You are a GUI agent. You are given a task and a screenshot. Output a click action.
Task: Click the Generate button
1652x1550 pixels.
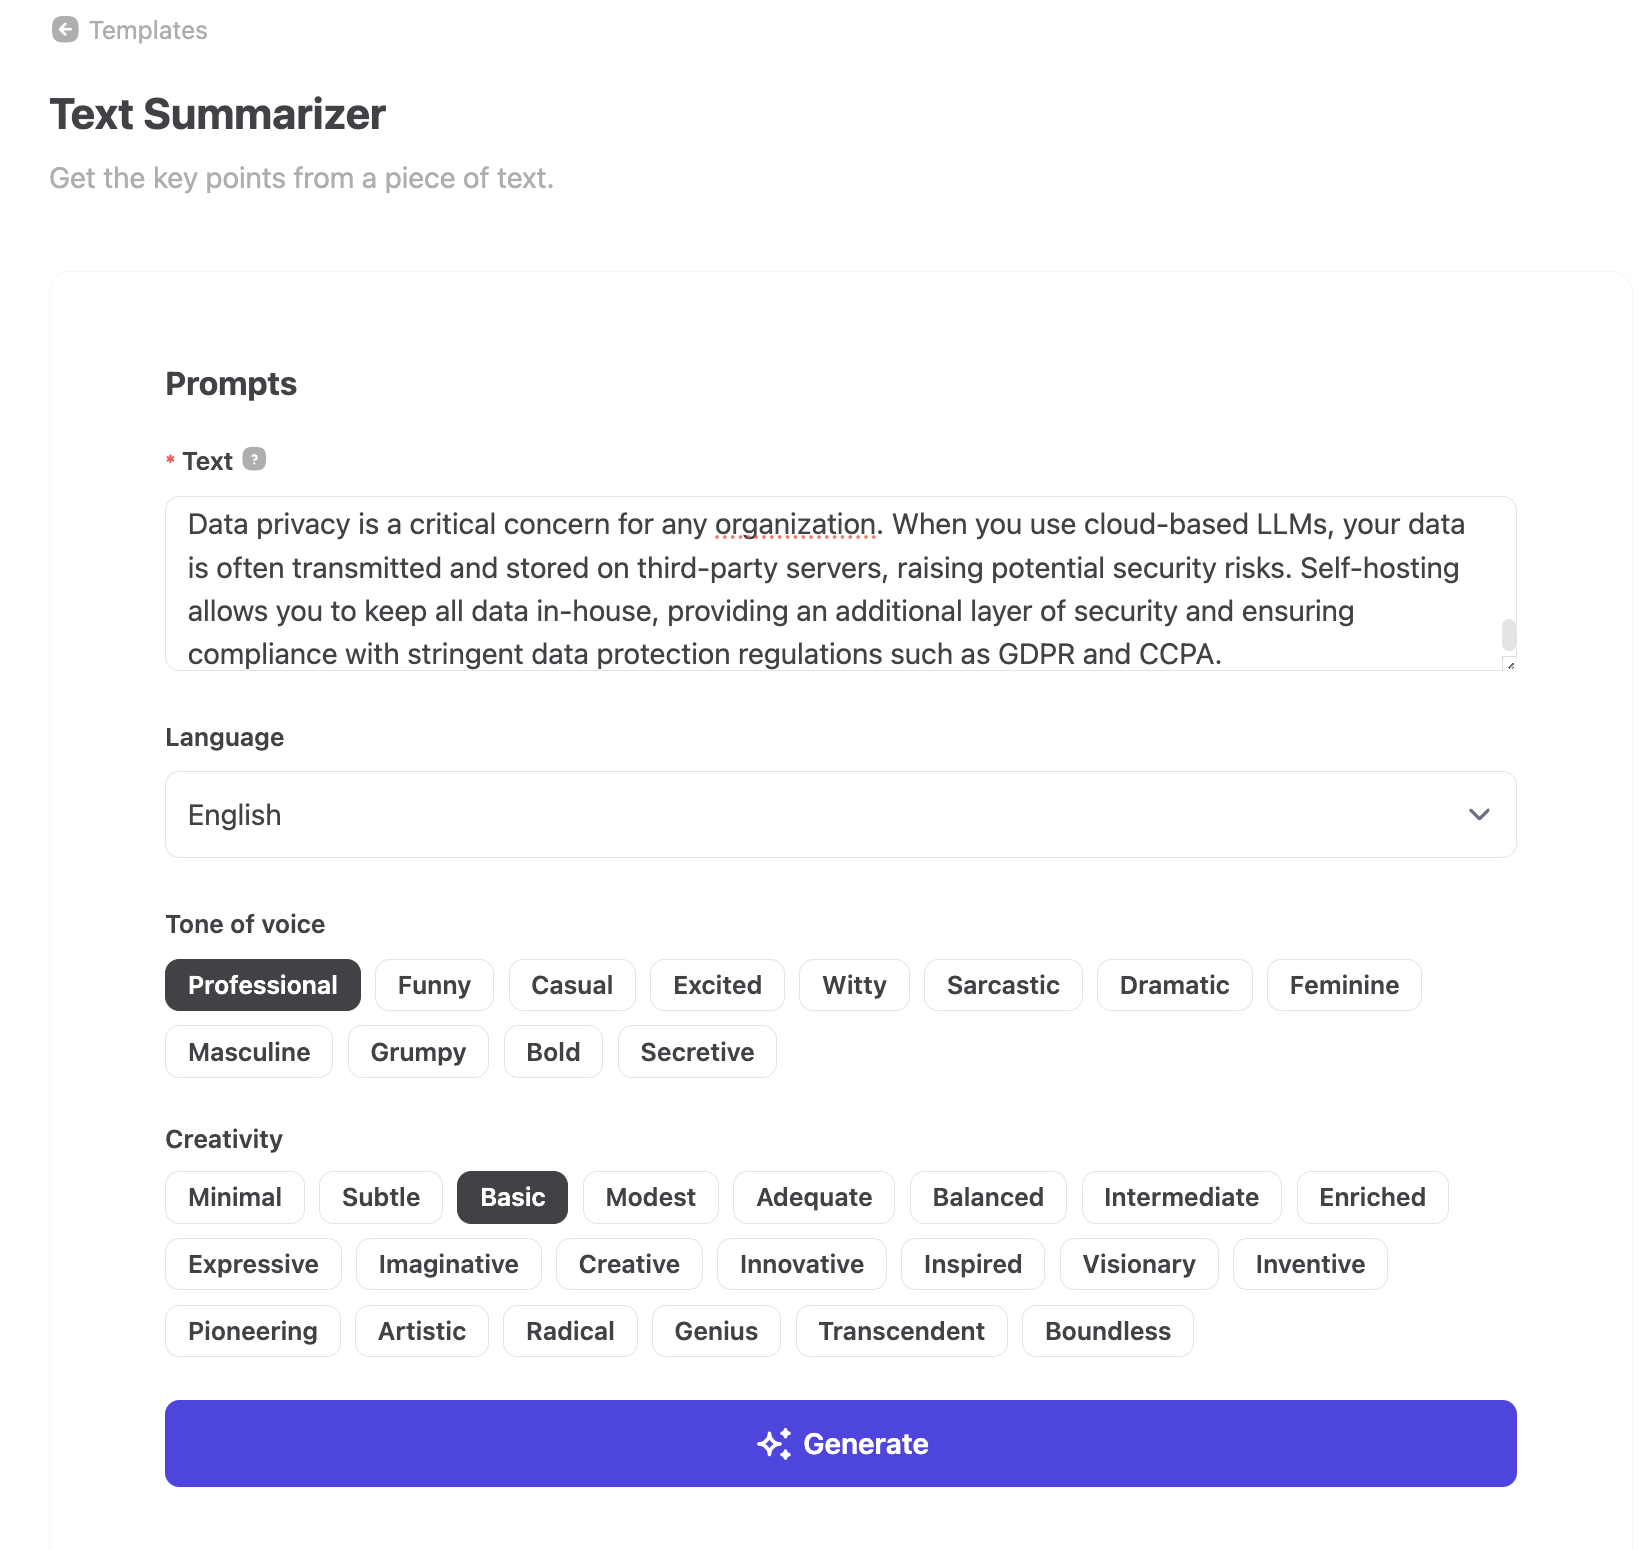coord(841,1444)
